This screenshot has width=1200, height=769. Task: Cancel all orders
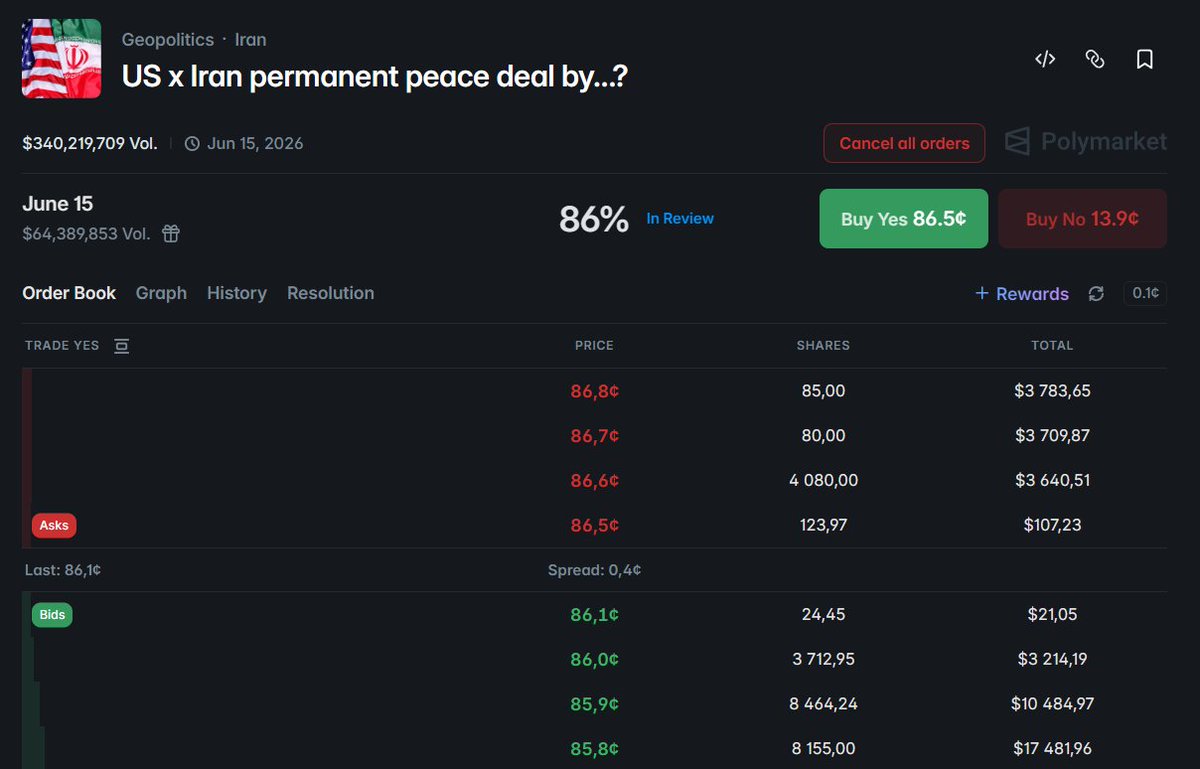point(904,143)
